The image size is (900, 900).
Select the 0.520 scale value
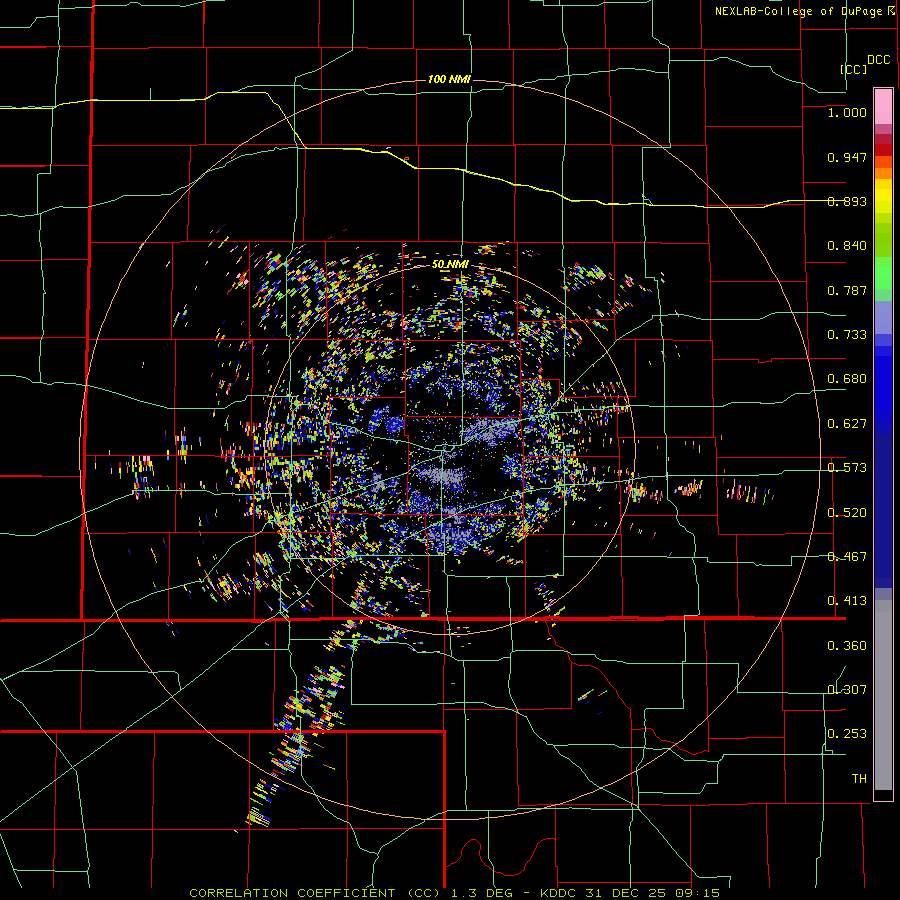click(847, 513)
